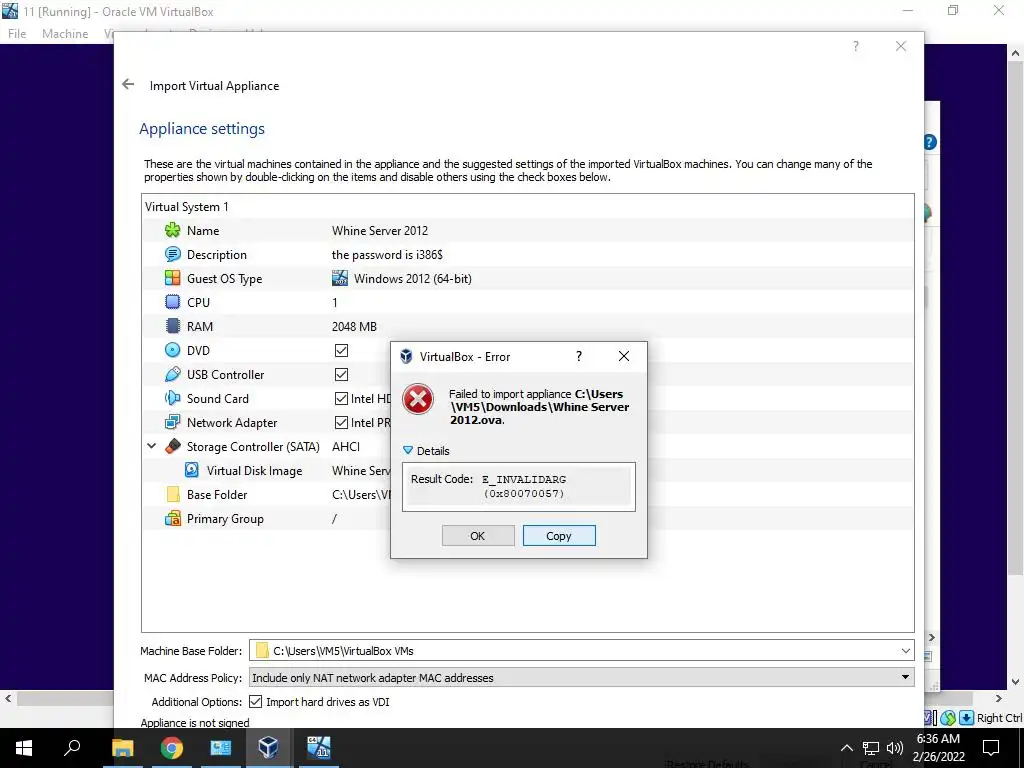Open the MAC Address Policy dropdown

905,677
